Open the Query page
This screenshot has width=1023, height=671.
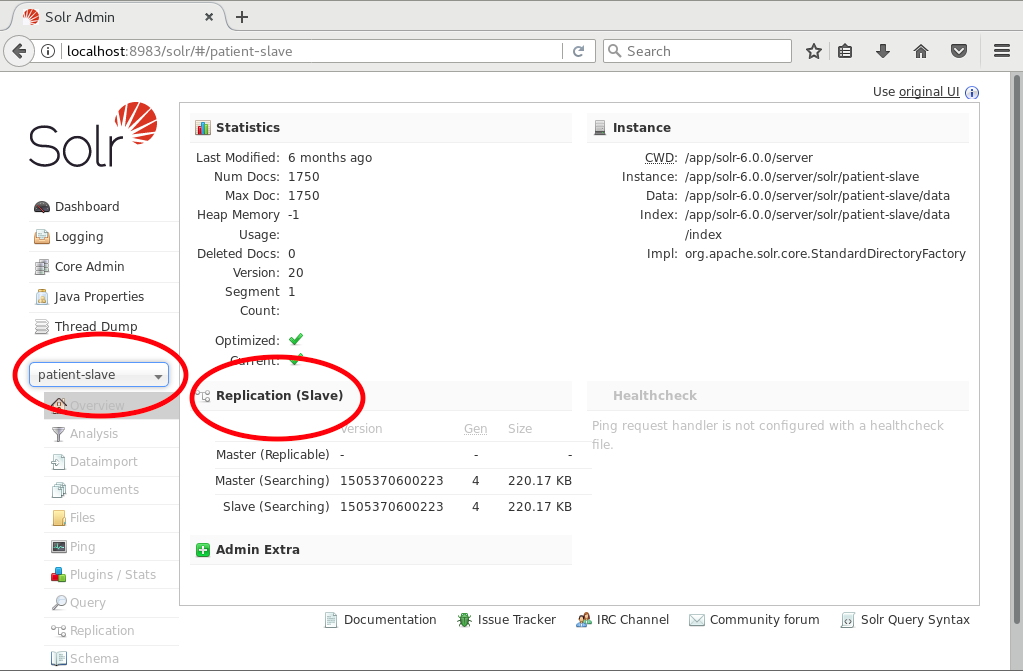(x=87, y=602)
